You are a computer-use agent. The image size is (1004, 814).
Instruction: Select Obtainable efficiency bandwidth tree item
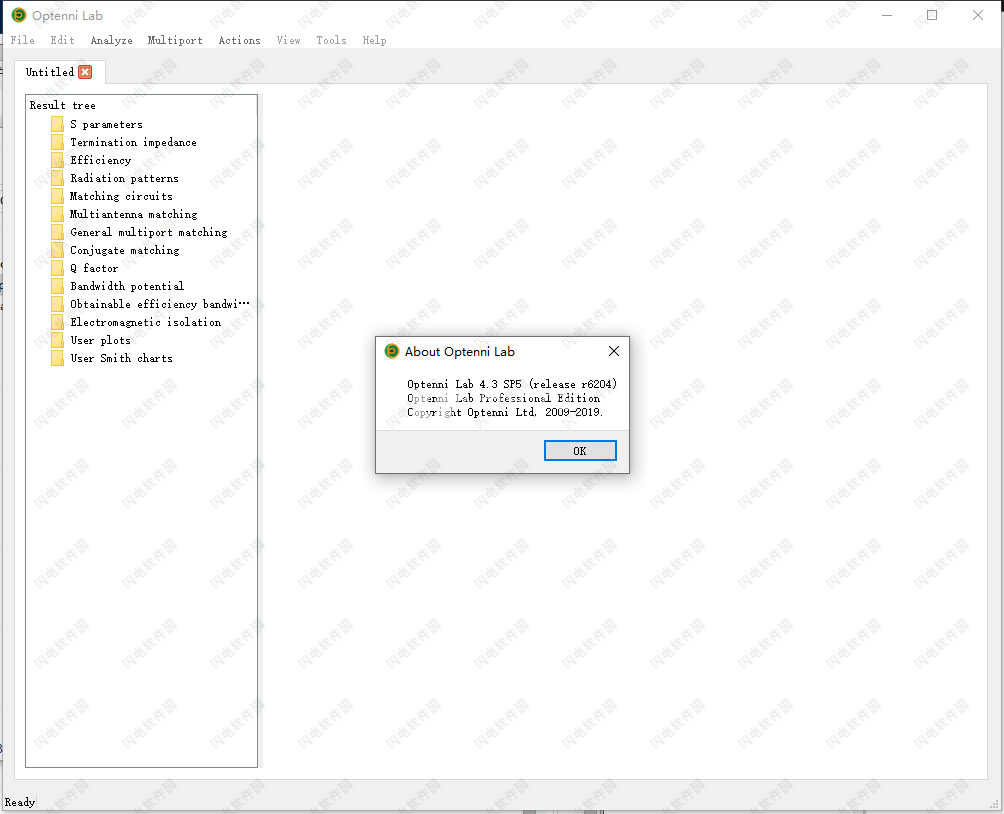(159, 304)
